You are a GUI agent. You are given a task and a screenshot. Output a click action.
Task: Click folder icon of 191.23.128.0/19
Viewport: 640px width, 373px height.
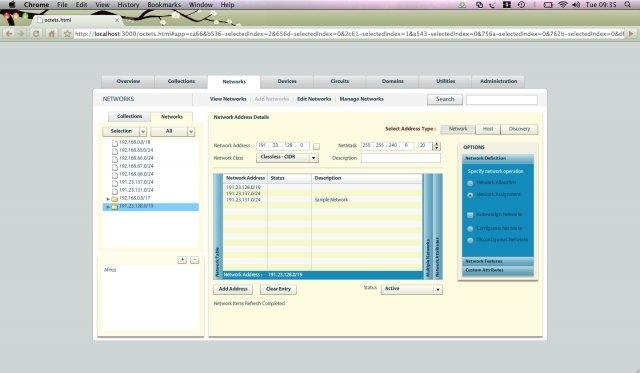point(115,207)
